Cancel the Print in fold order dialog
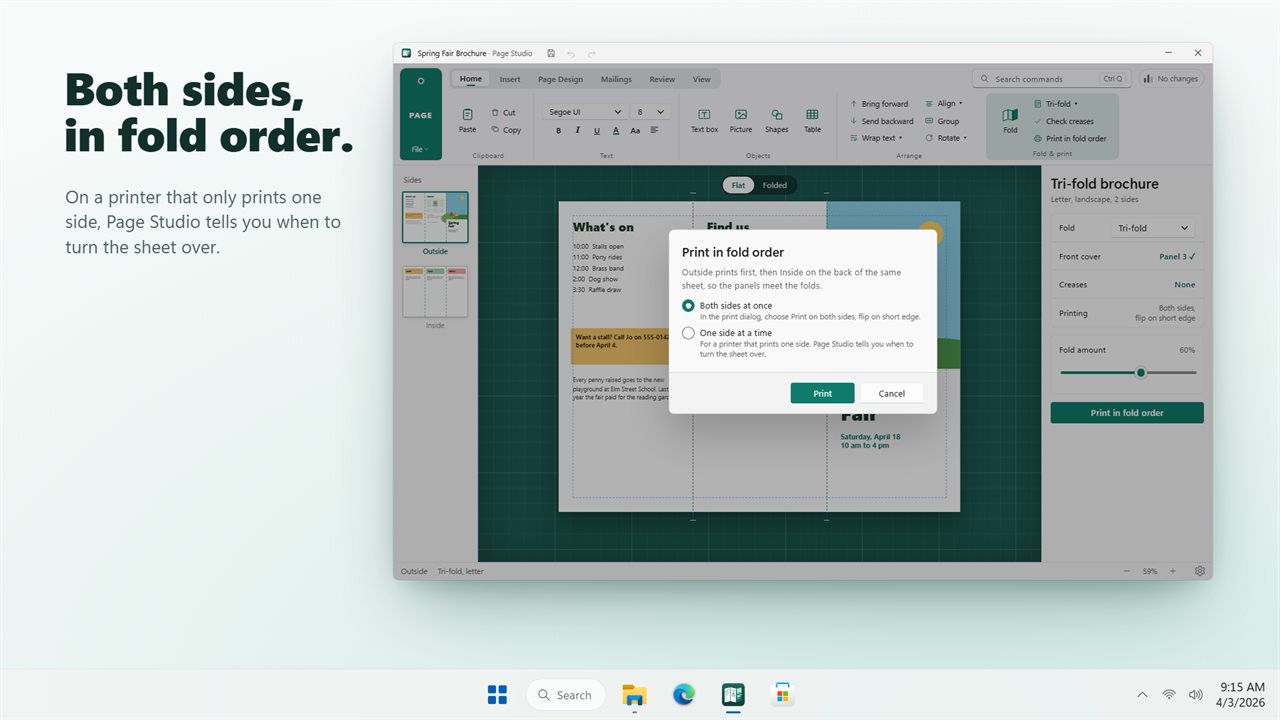This screenshot has width=1280, height=720. 892,393
